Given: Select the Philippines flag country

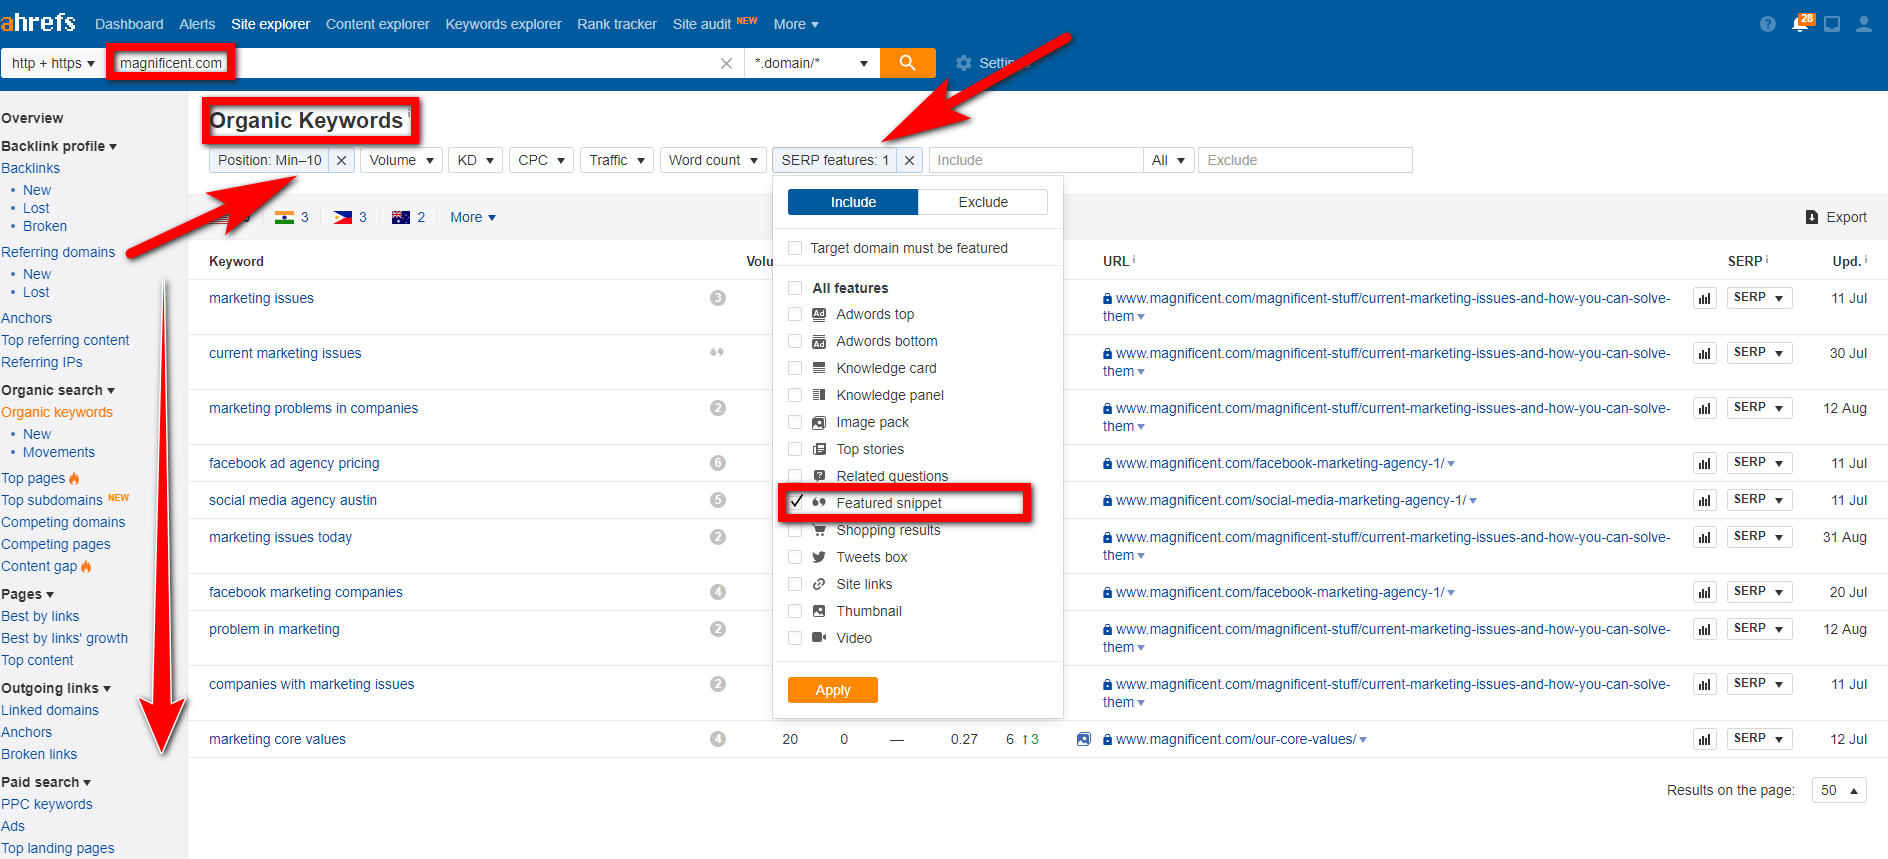Looking at the screenshot, I should pyautogui.click(x=343, y=217).
